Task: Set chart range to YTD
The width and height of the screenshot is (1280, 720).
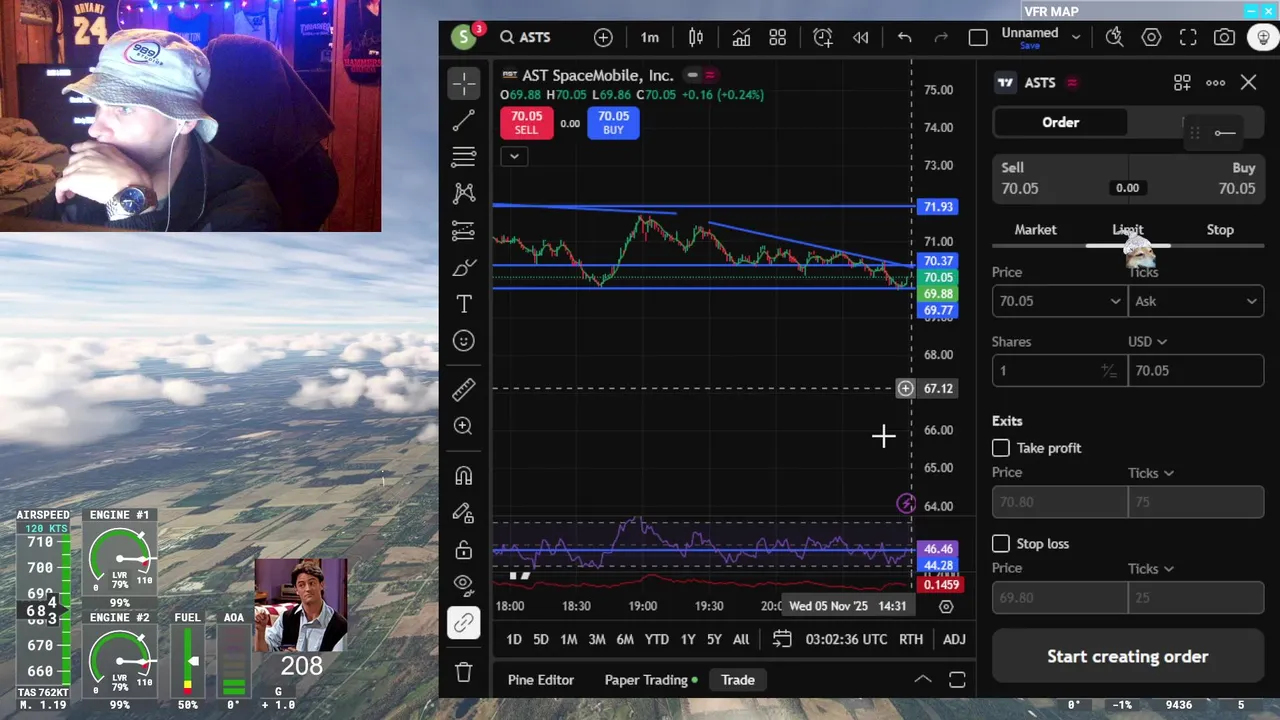Action: 656,639
